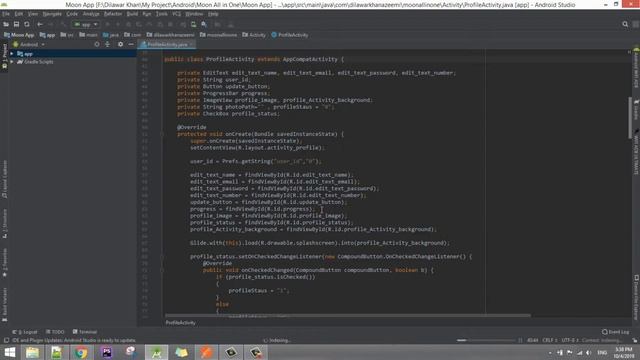Toggle the Project tool window side tab
640x360 pixels.
pyautogui.click(x=4, y=56)
